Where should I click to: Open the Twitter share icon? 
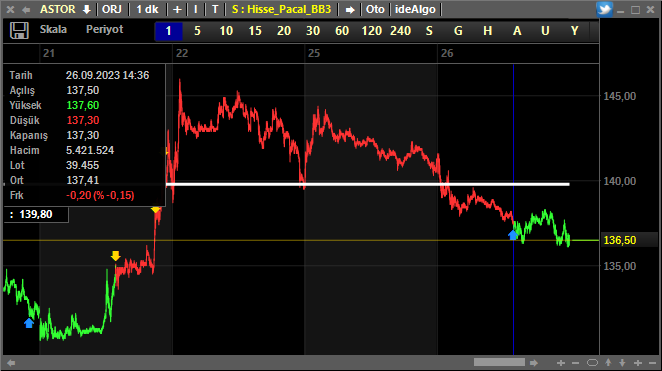[x=604, y=9]
